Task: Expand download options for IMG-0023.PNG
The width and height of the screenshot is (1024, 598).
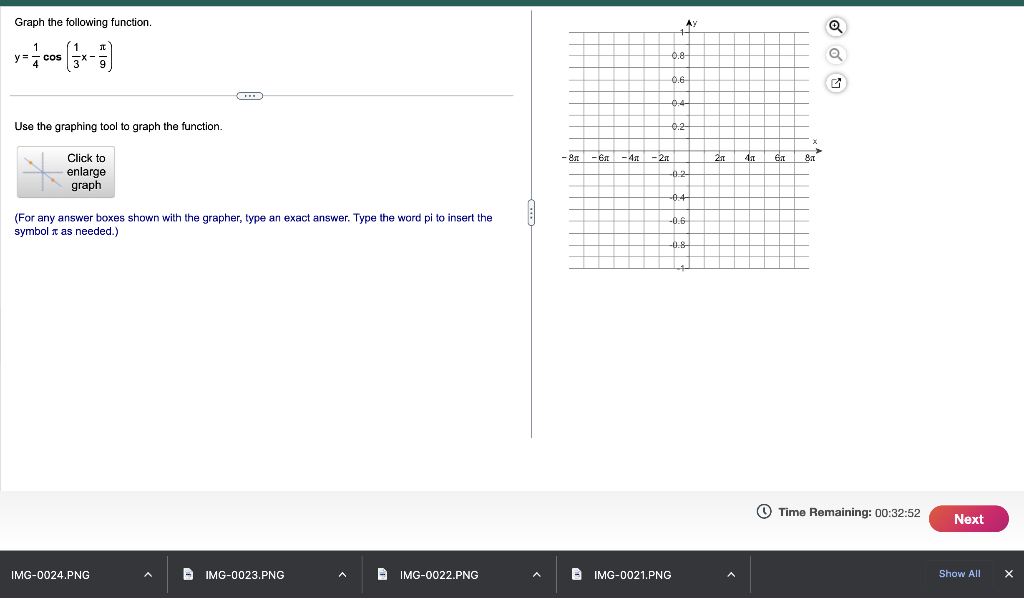Action: (341, 574)
